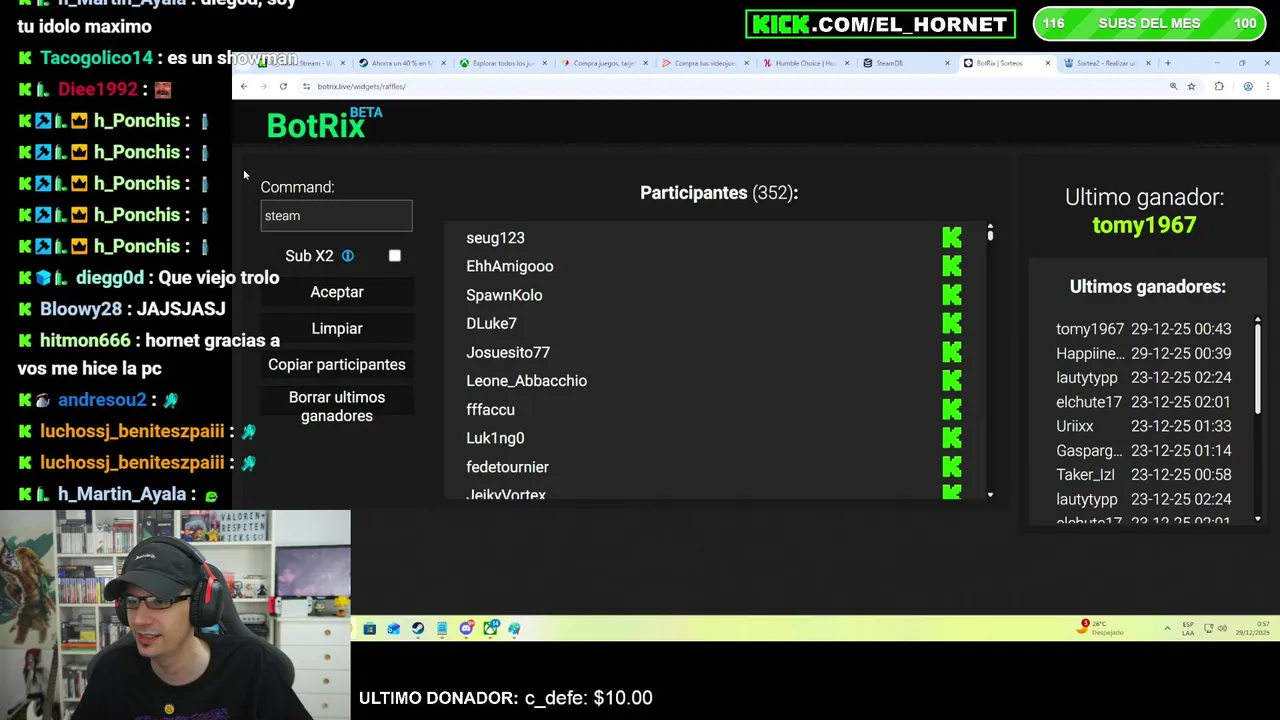Bookmark this page with the star icon
1280x720 pixels.
pos(1191,87)
